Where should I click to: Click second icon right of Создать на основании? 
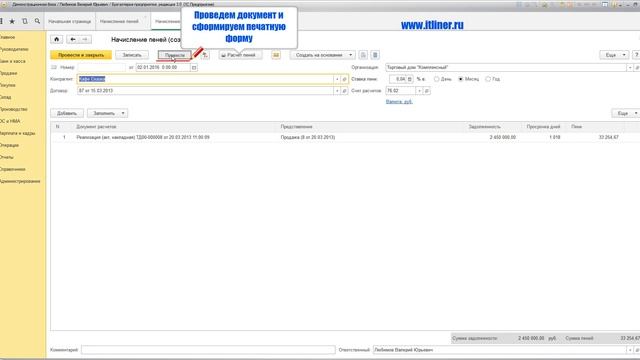coord(375,55)
